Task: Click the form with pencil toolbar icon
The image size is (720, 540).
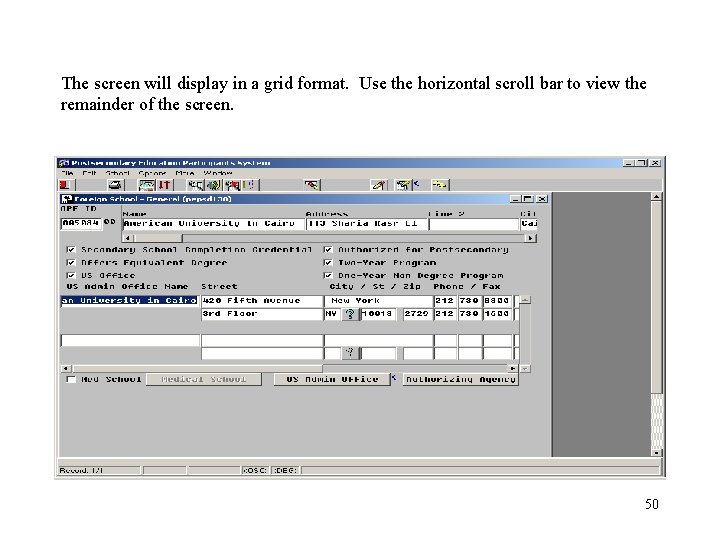Action: 403,185
